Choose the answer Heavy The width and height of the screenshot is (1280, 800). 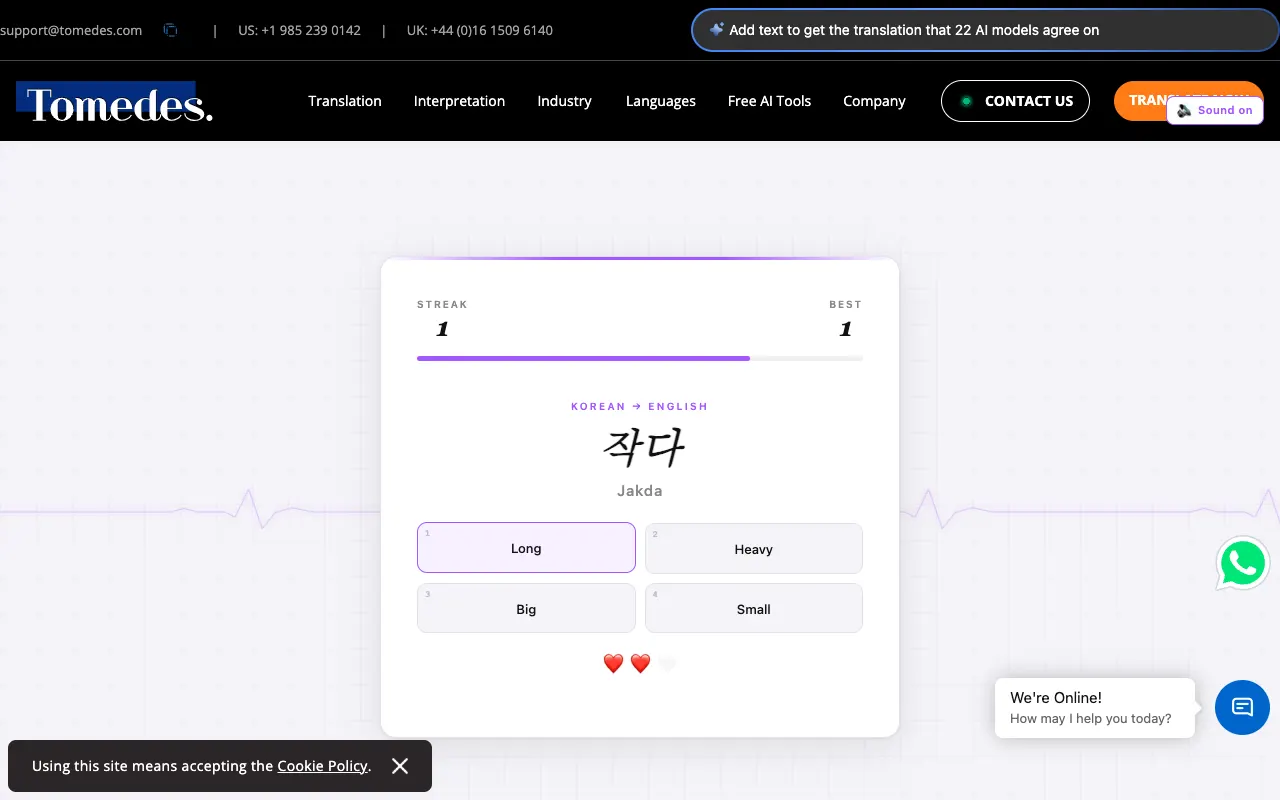tap(754, 548)
